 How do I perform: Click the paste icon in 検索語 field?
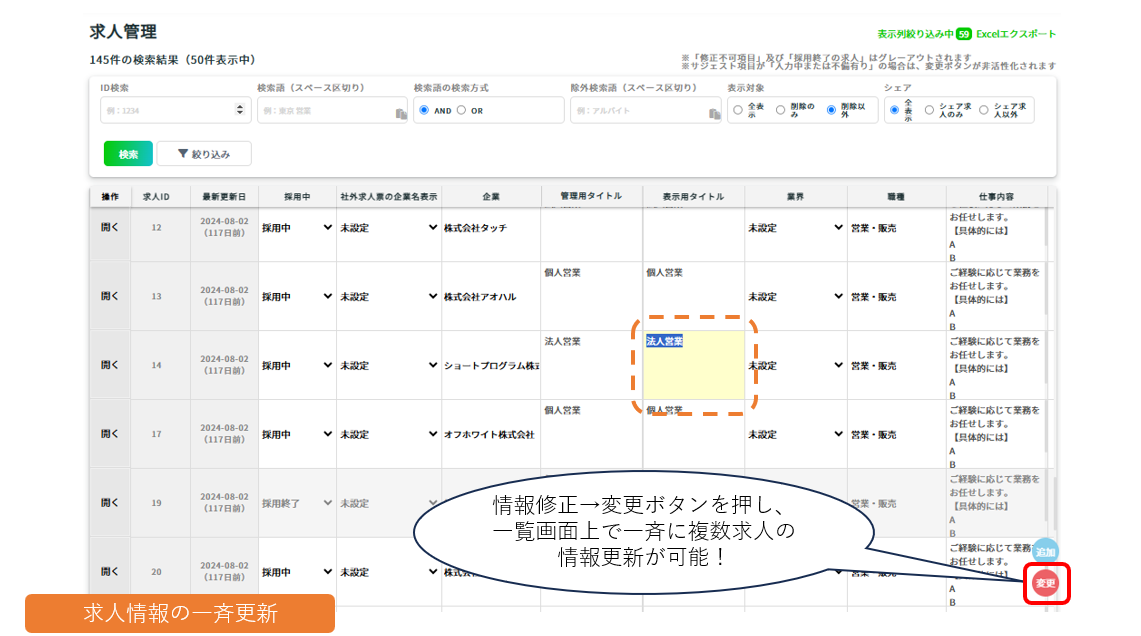click(401, 113)
